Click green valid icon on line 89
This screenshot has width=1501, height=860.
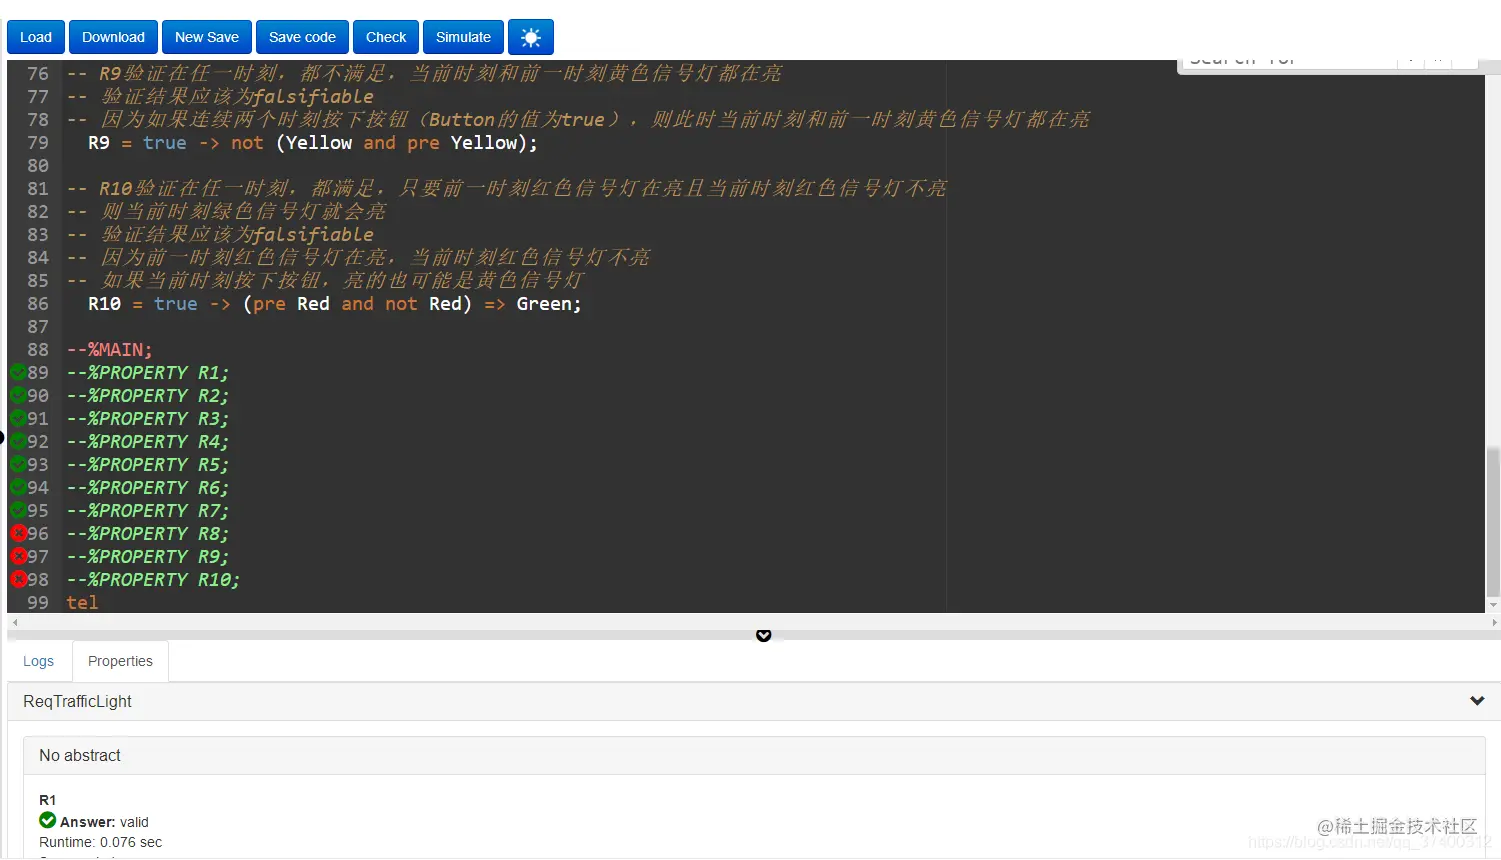pyautogui.click(x=18, y=372)
